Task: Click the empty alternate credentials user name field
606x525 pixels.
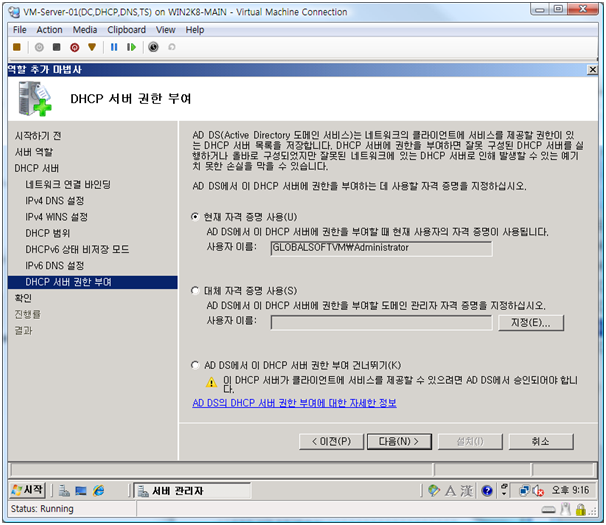Action: click(x=381, y=322)
